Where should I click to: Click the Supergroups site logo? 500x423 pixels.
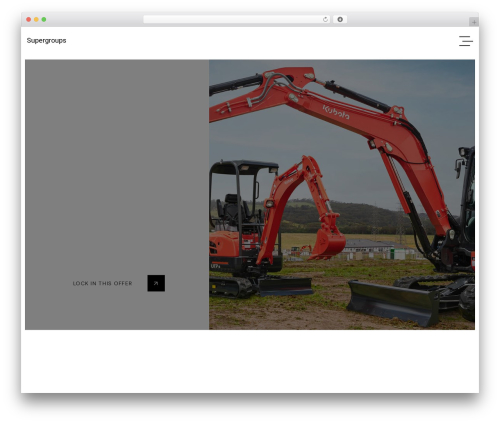[46, 41]
